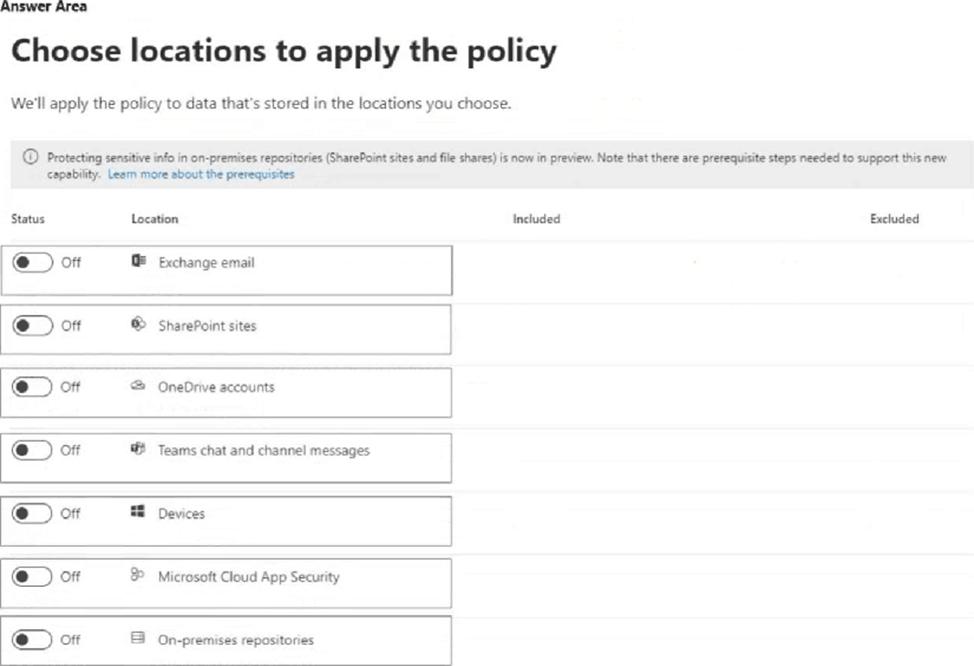The image size is (974, 666).
Task: Select the Exchange email location label
Action: [206, 262]
